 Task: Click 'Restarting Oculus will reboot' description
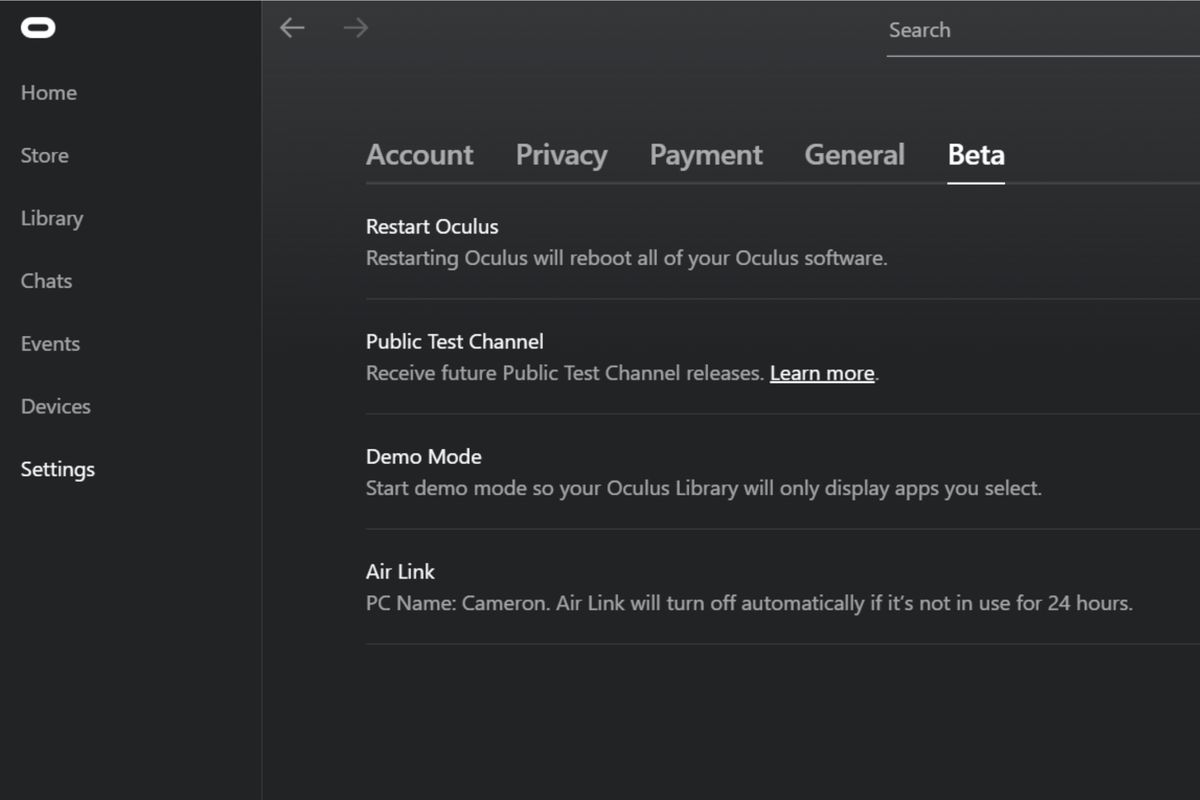click(627, 259)
